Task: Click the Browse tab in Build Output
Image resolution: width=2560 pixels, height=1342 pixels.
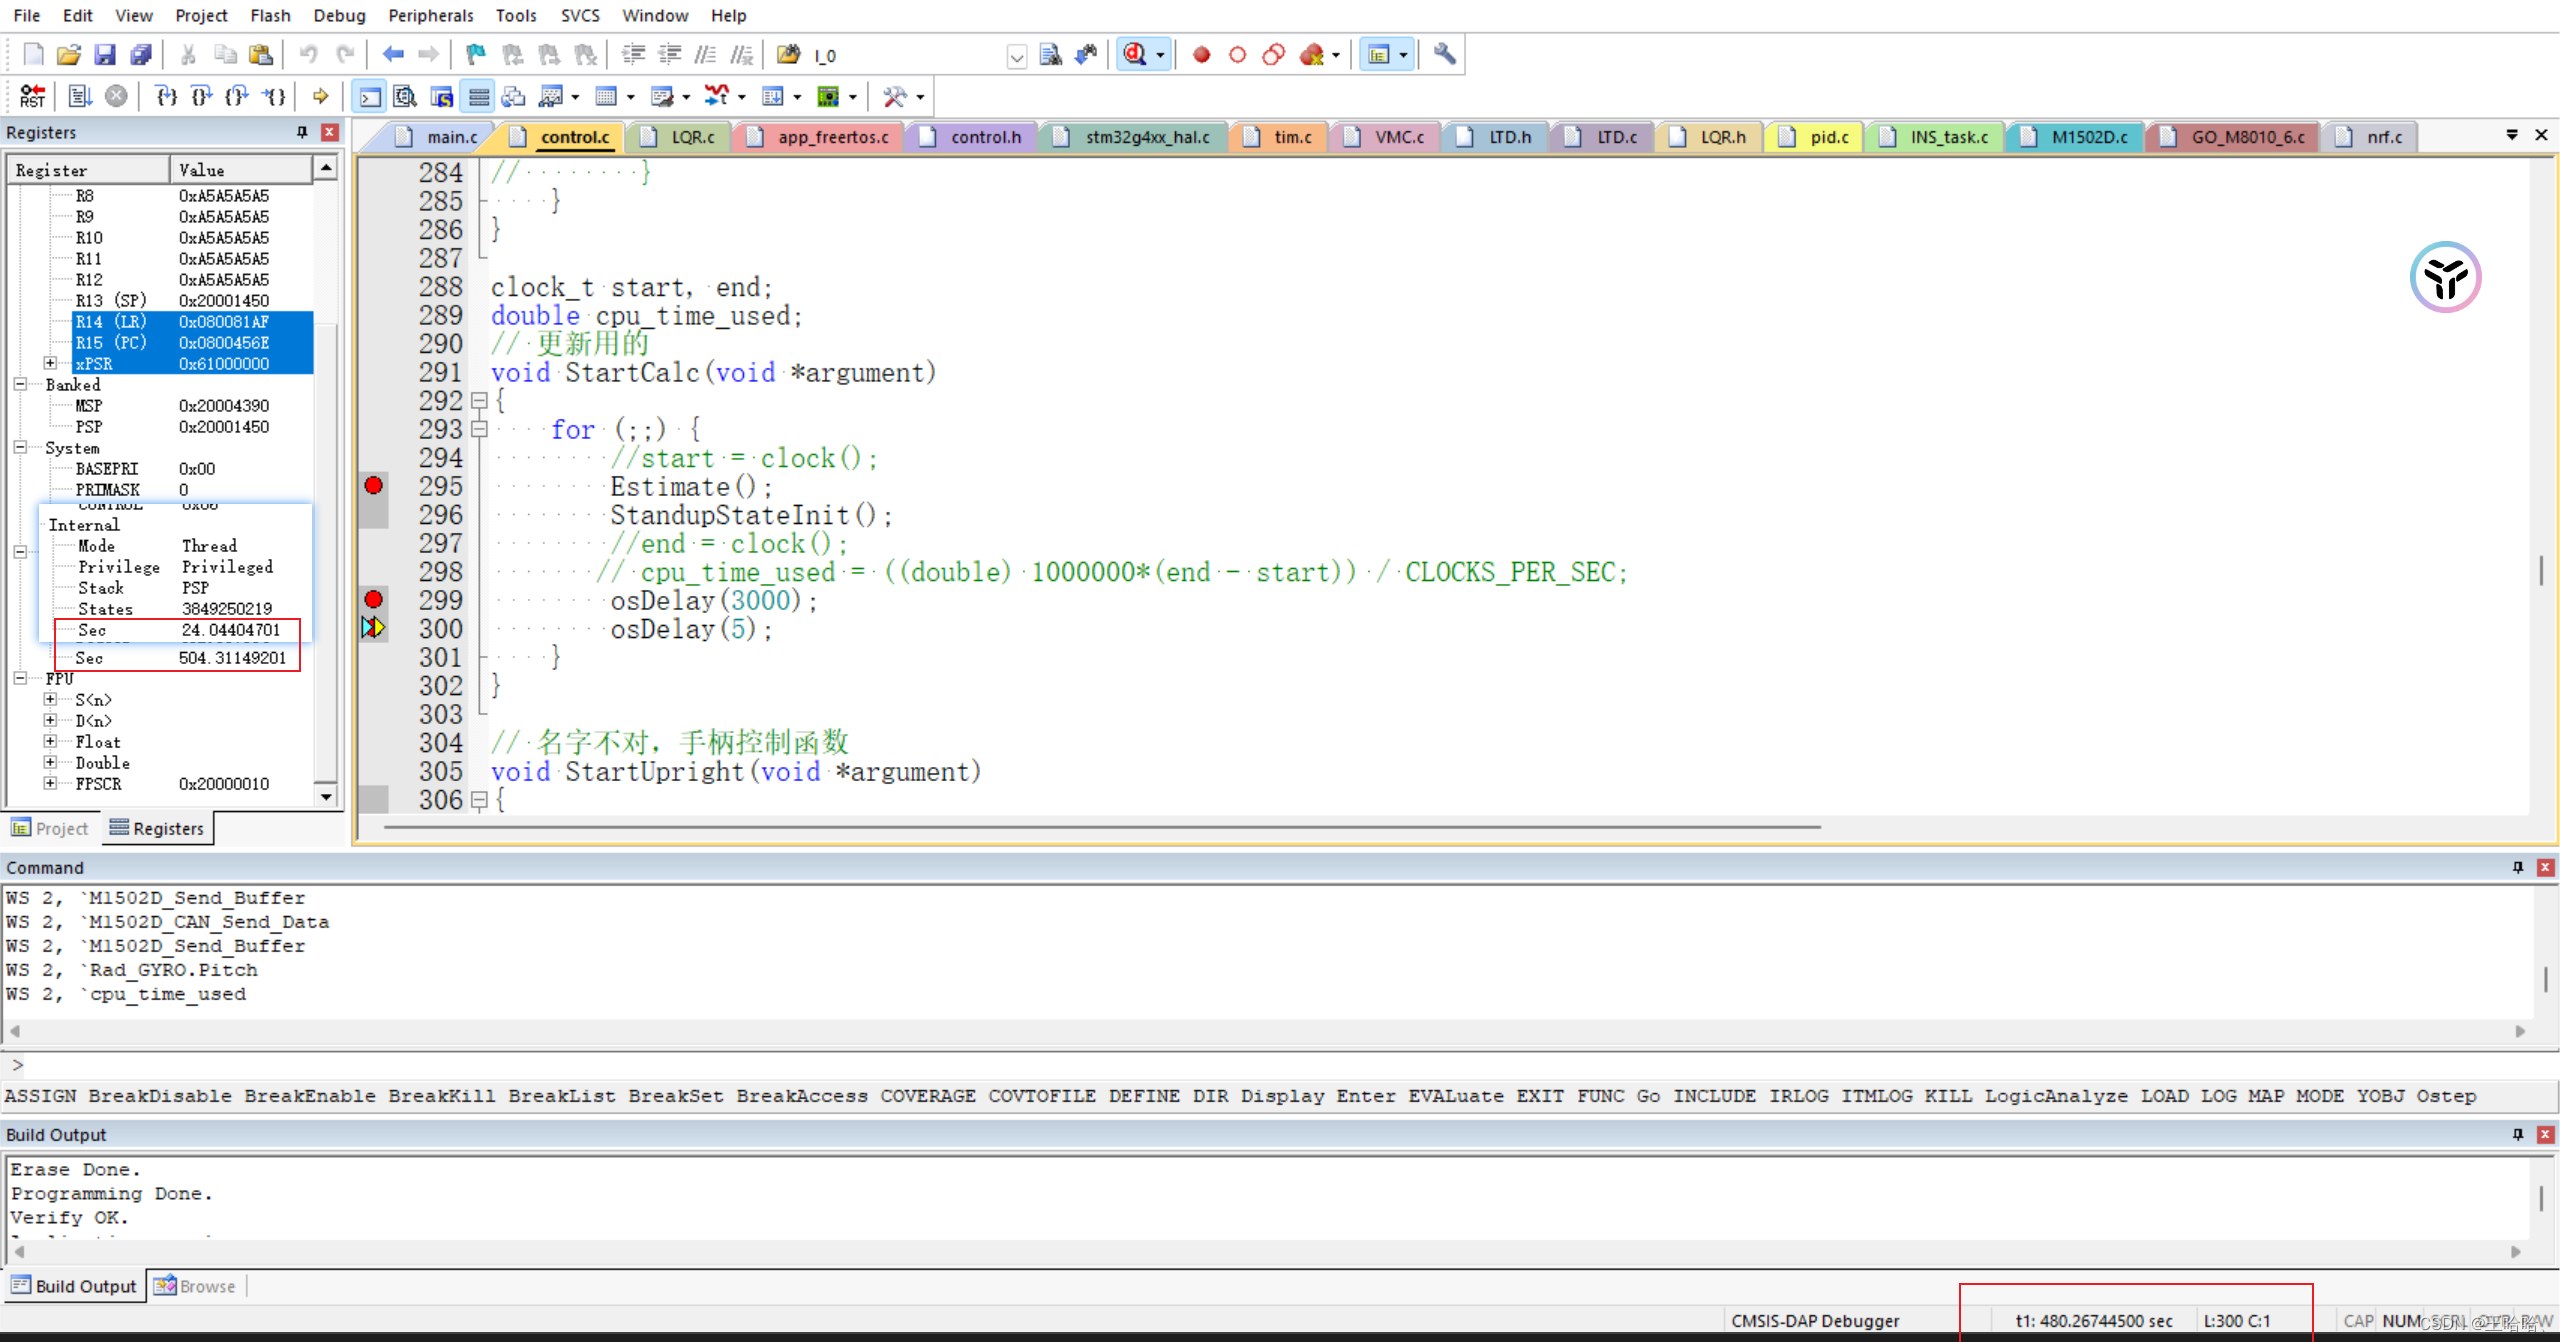Action: tap(196, 1286)
